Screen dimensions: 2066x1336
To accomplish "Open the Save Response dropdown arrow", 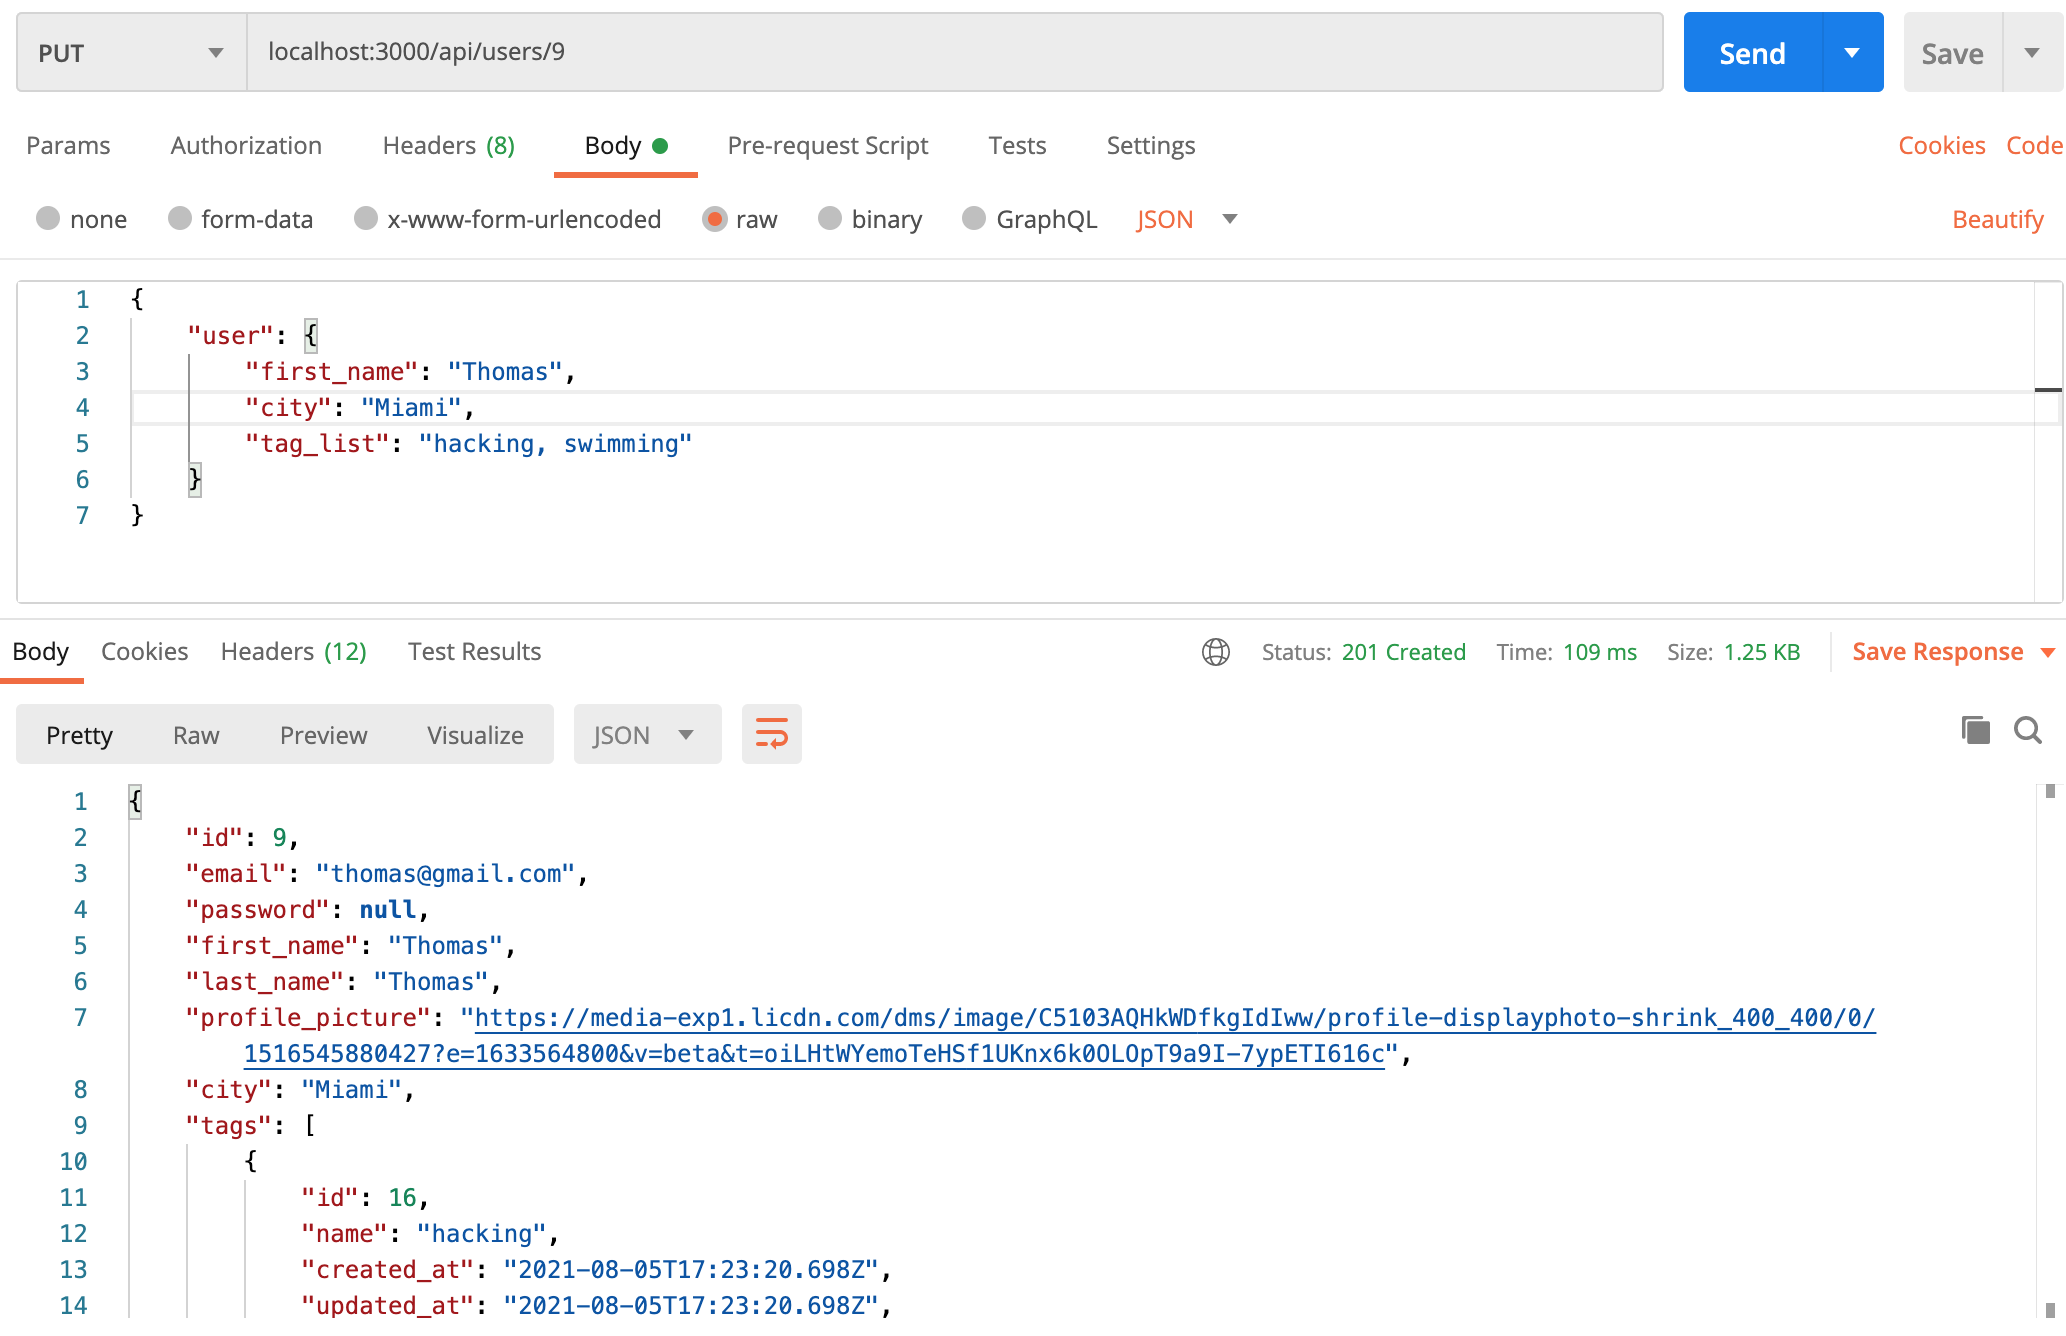I will tap(2048, 652).
